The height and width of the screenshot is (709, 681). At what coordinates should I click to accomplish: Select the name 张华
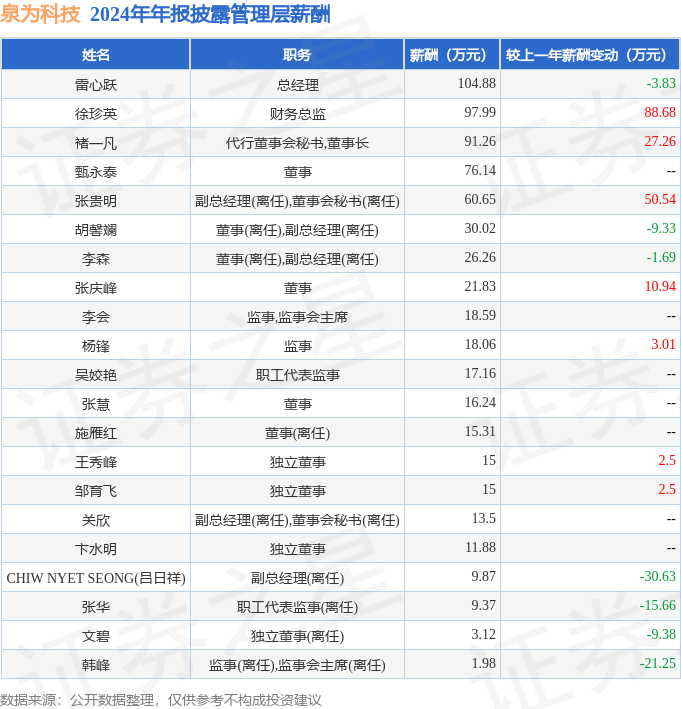[x=95, y=607]
